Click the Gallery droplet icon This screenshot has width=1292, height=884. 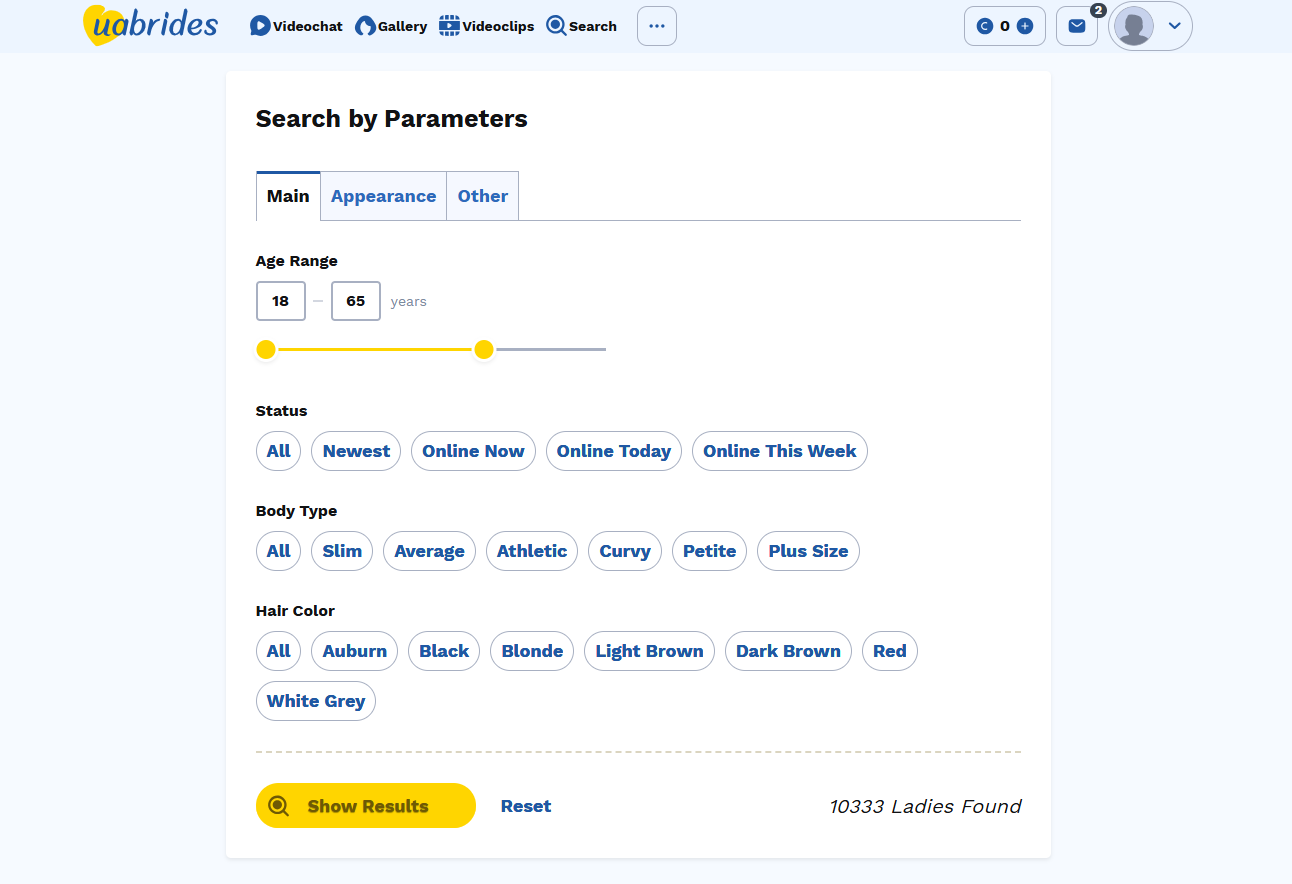[x=362, y=26]
